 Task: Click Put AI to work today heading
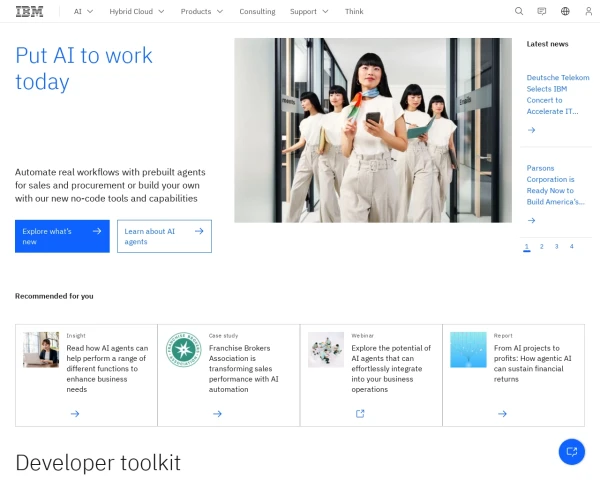[84, 69]
